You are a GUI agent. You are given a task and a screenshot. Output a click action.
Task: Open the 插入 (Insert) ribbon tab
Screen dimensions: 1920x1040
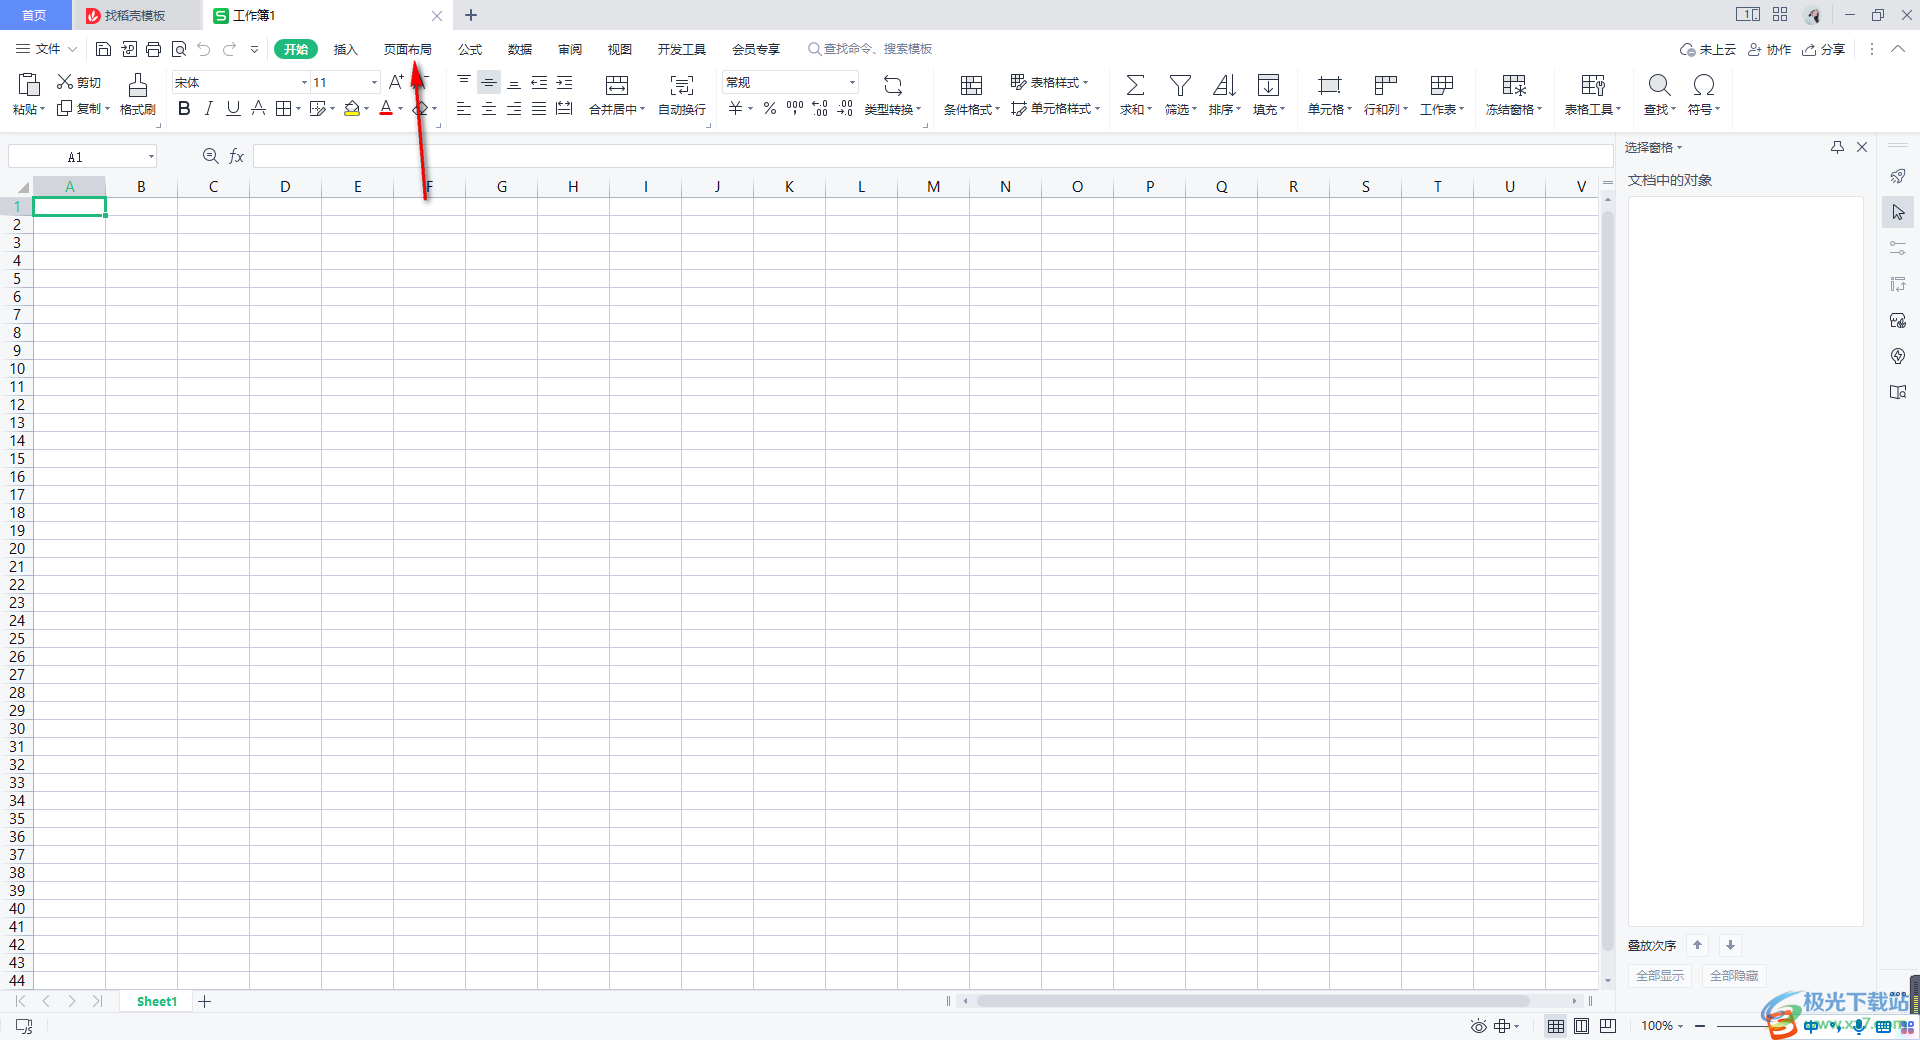(x=345, y=49)
